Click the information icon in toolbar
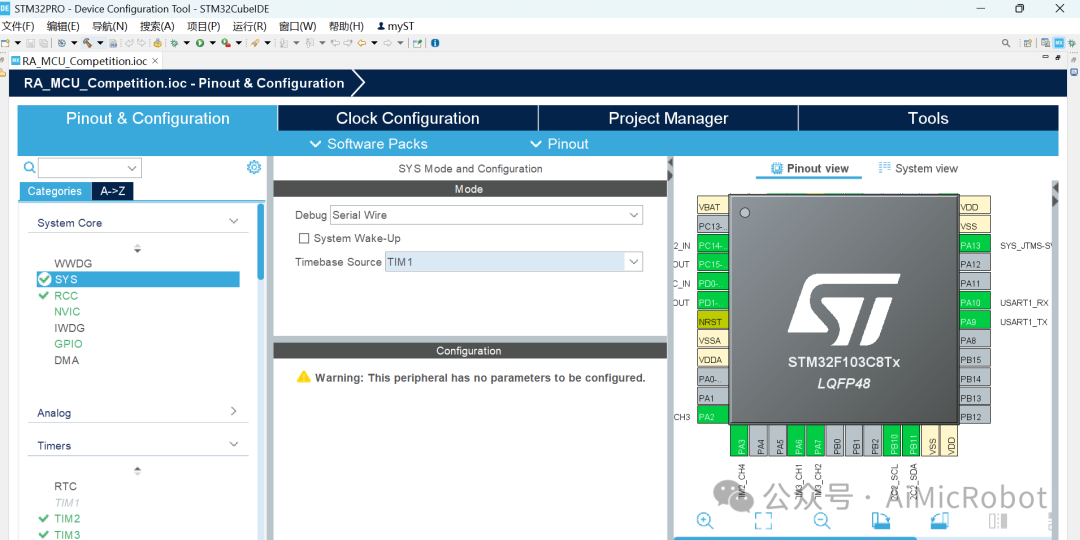Image resolution: width=1080 pixels, height=540 pixels. tap(435, 43)
